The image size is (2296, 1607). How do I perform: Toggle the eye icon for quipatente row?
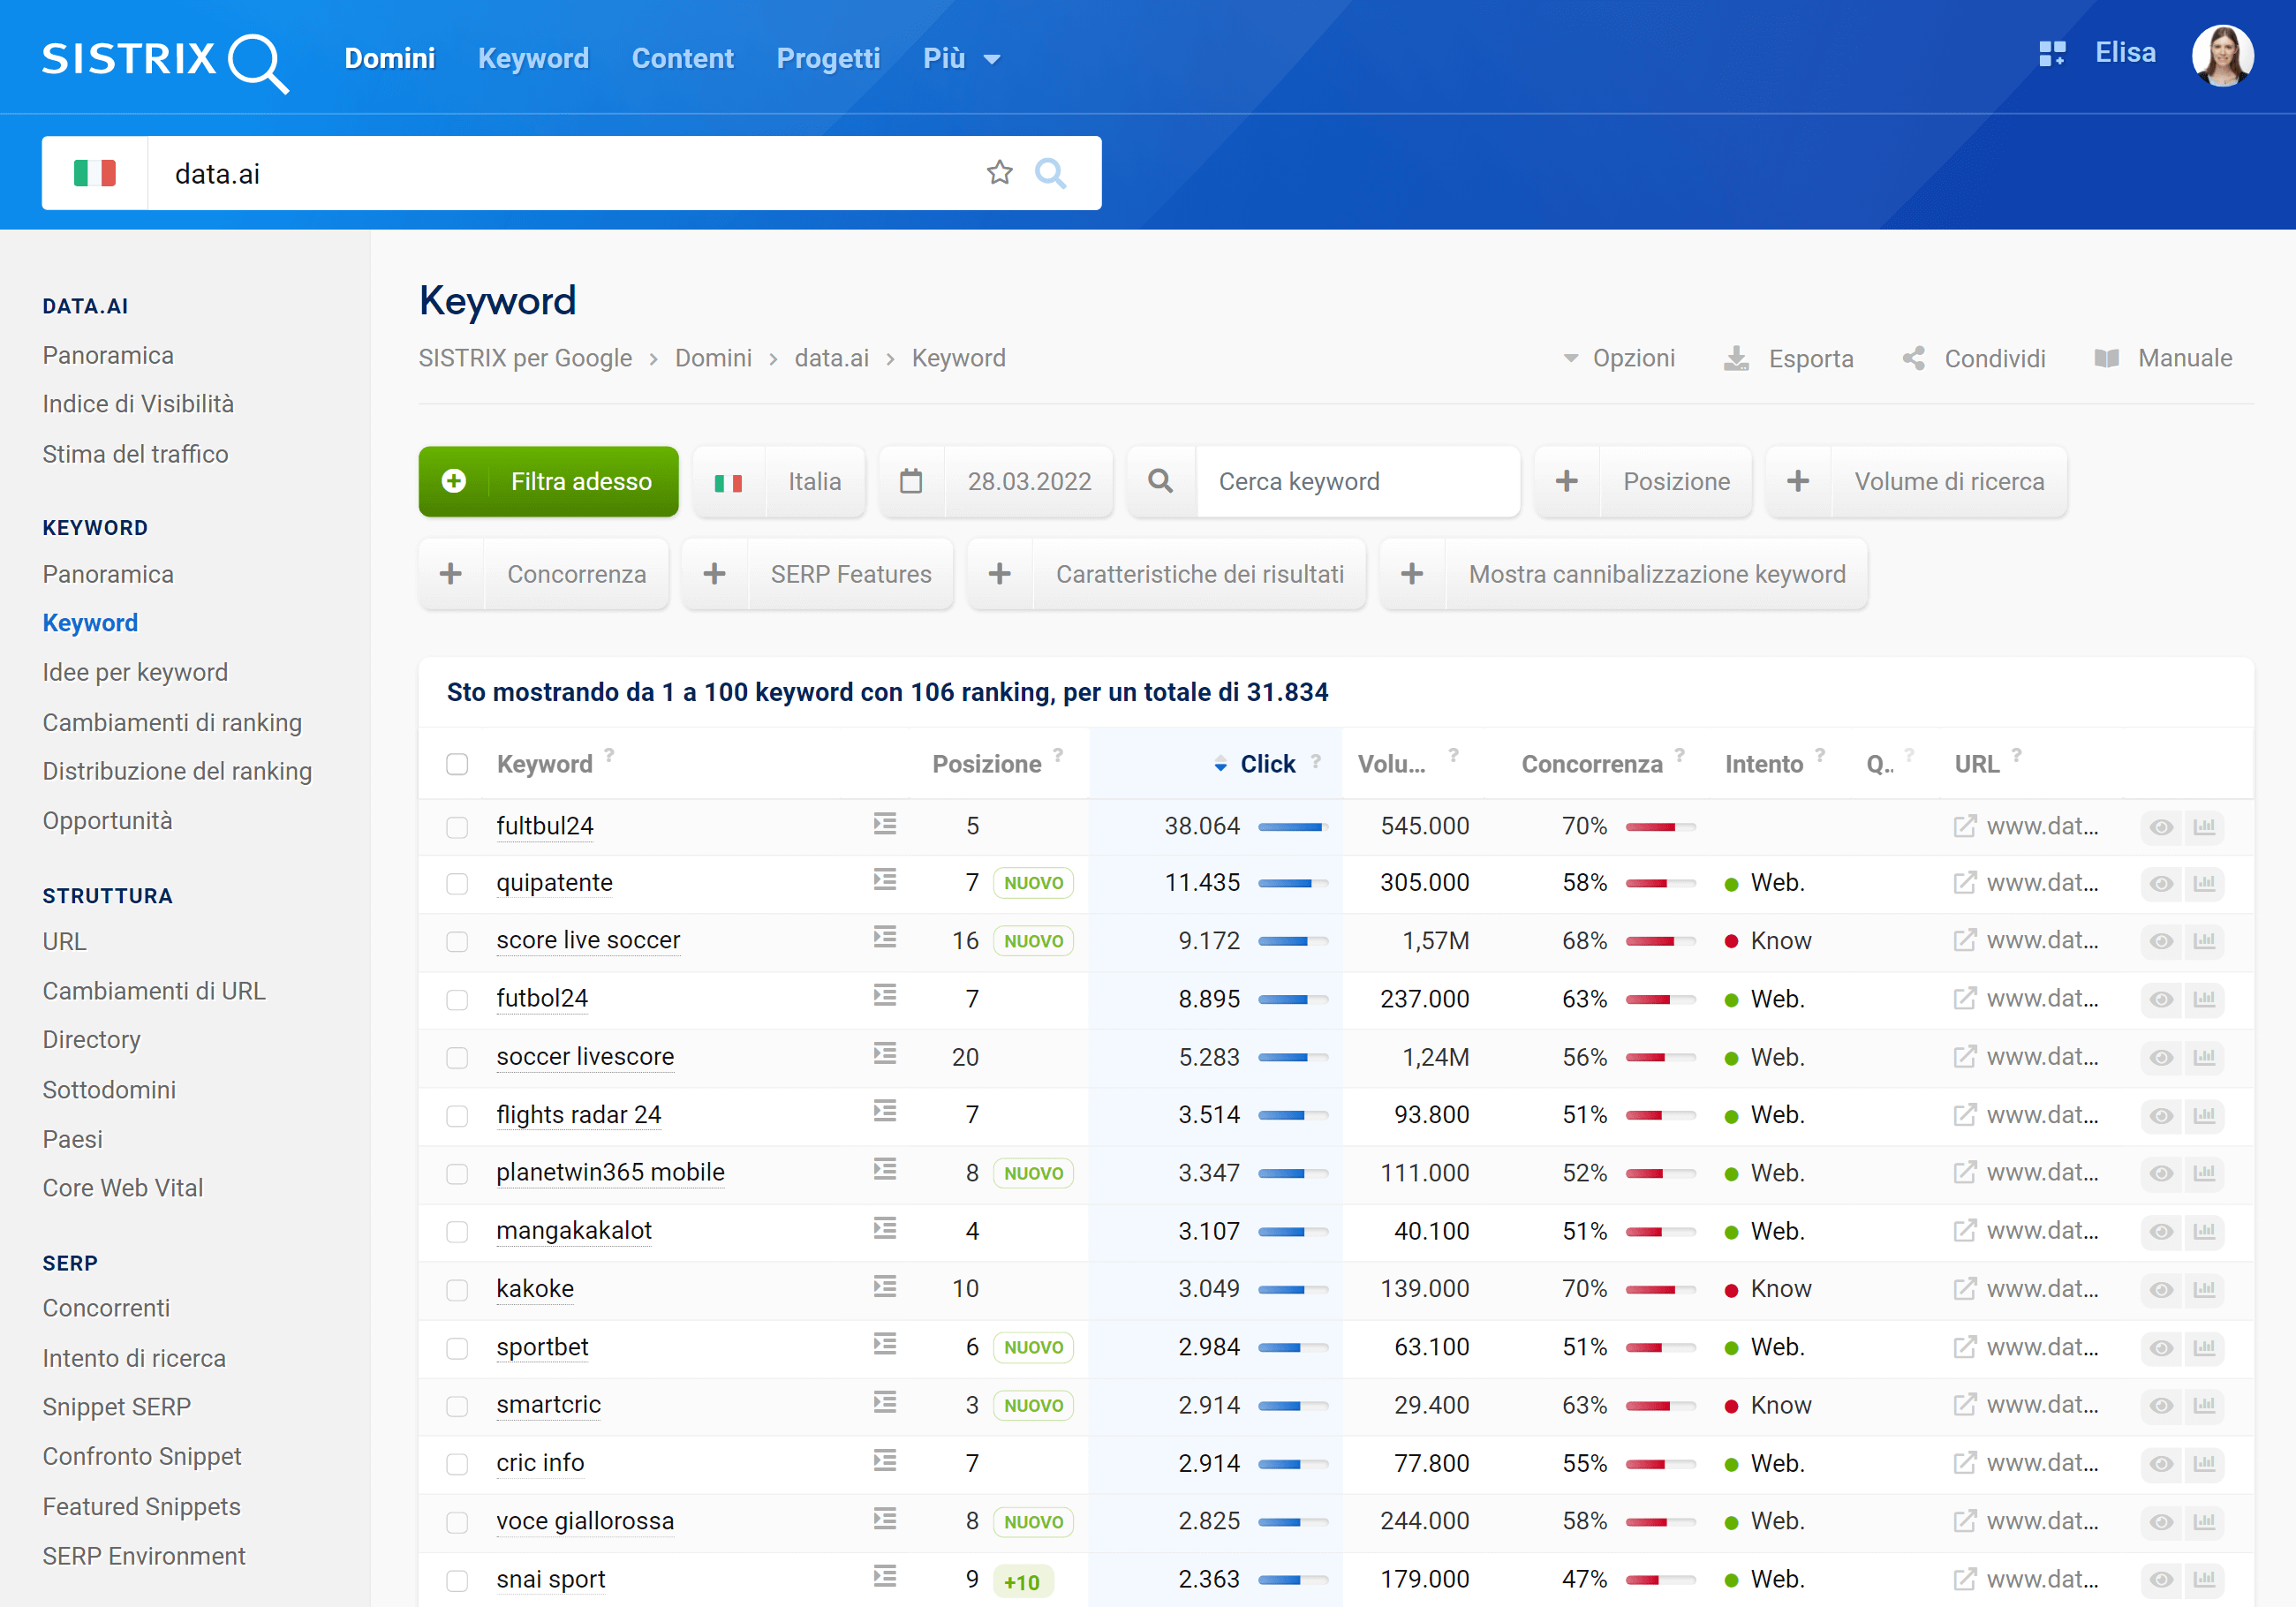click(2161, 883)
